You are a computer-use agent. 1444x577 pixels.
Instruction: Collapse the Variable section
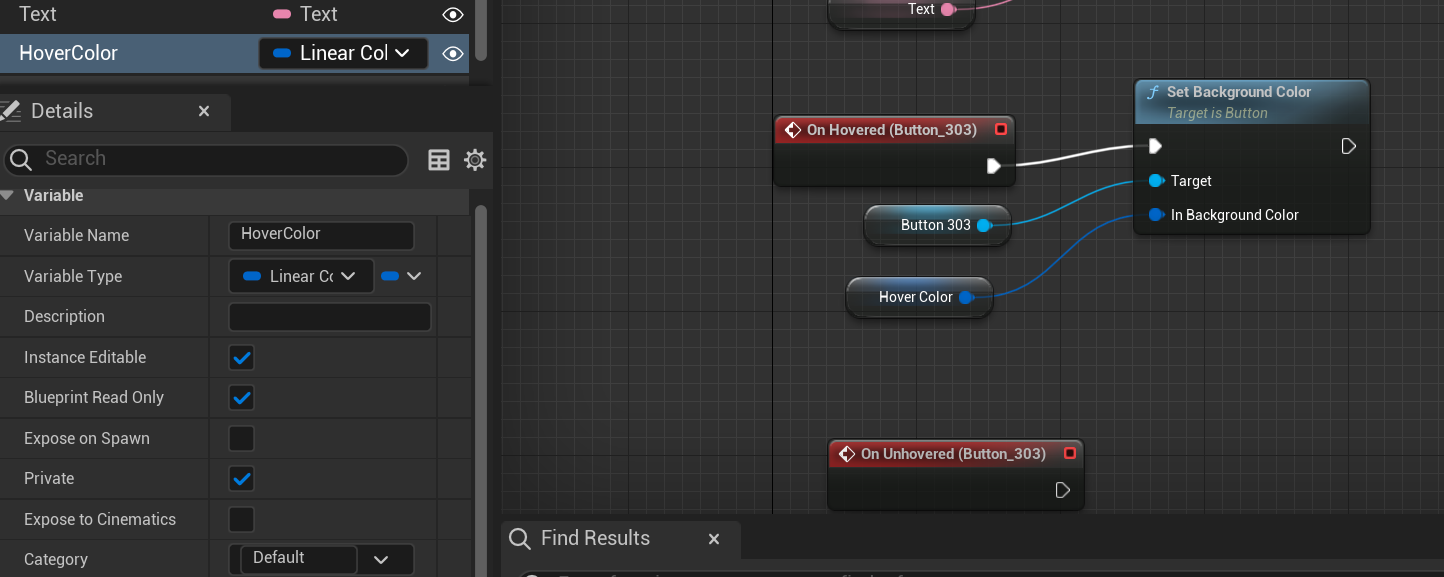pyautogui.click(x=7, y=195)
